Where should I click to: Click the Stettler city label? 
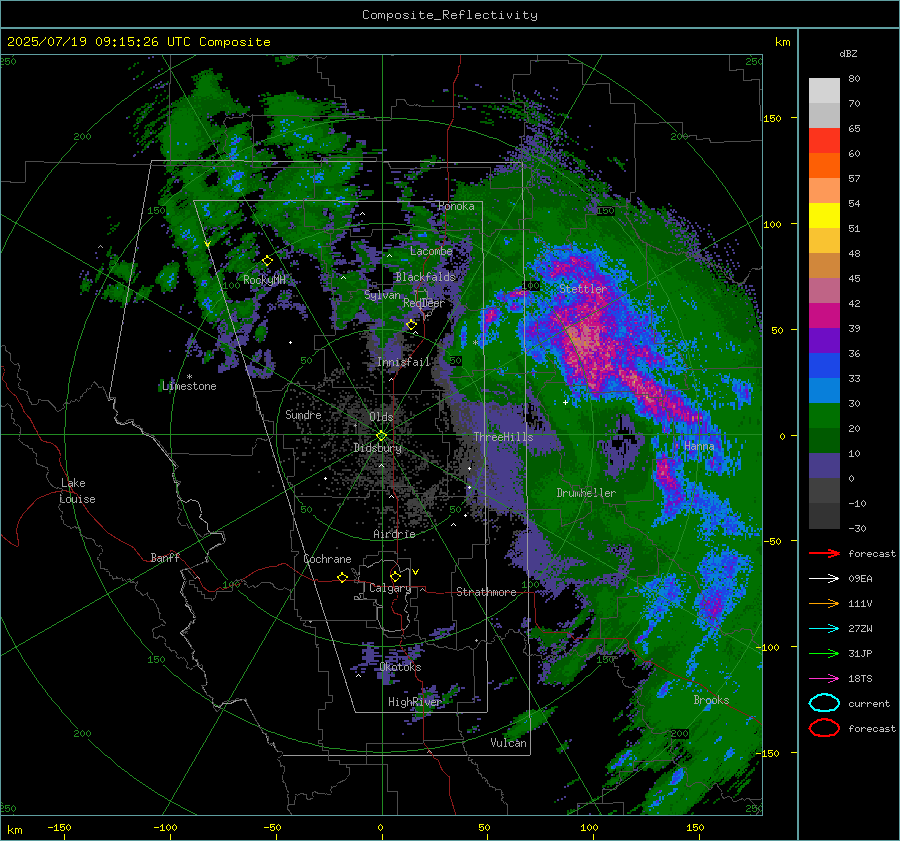point(583,289)
